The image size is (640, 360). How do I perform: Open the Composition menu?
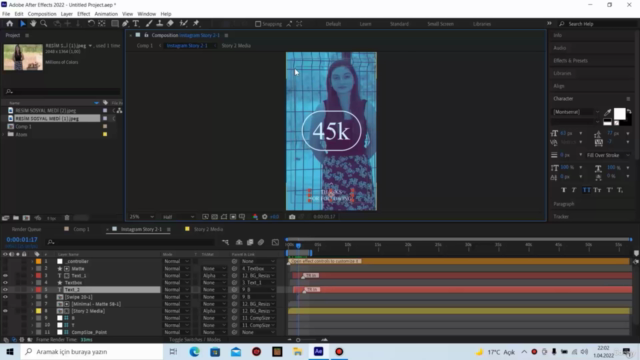pyautogui.click(x=42, y=14)
